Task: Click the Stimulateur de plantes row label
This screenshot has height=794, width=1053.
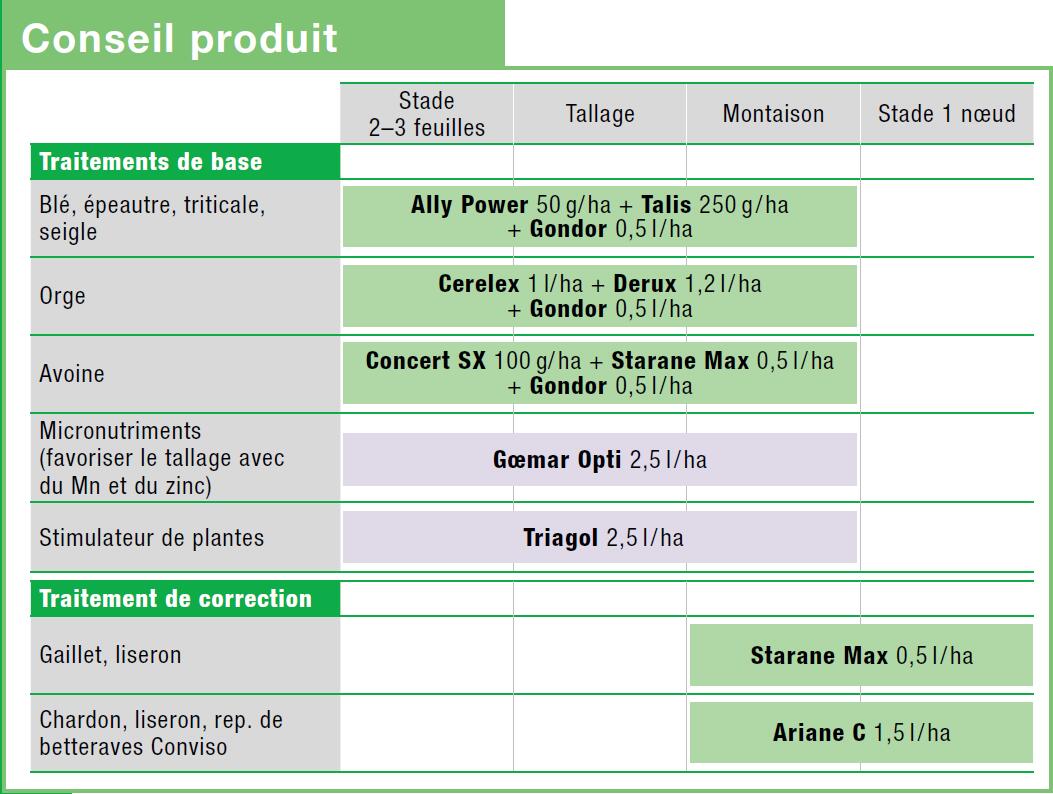Action: pyautogui.click(x=151, y=538)
